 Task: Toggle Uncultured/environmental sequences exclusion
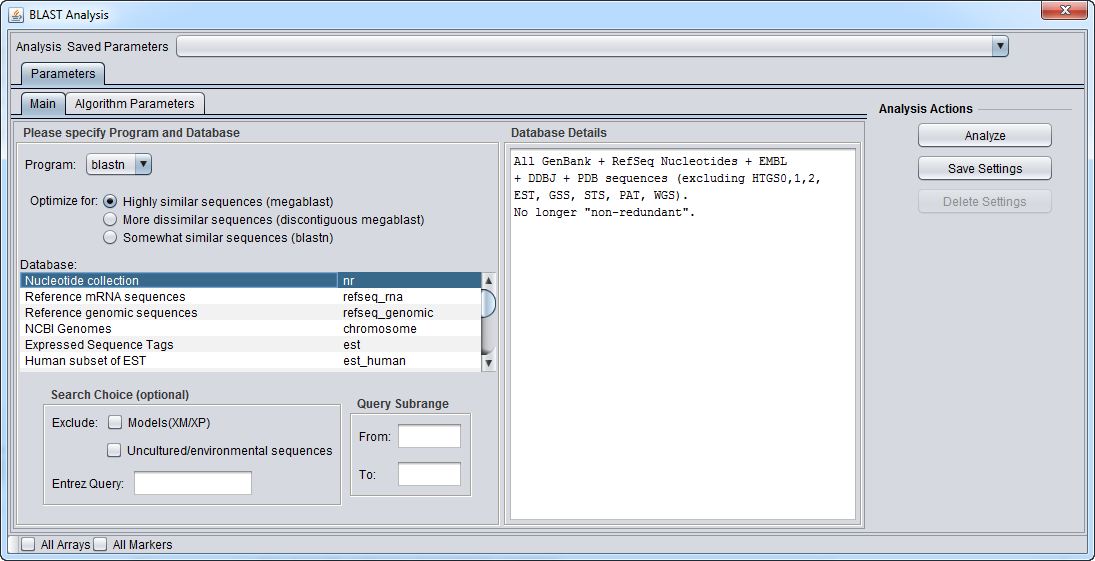tap(115, 450)
